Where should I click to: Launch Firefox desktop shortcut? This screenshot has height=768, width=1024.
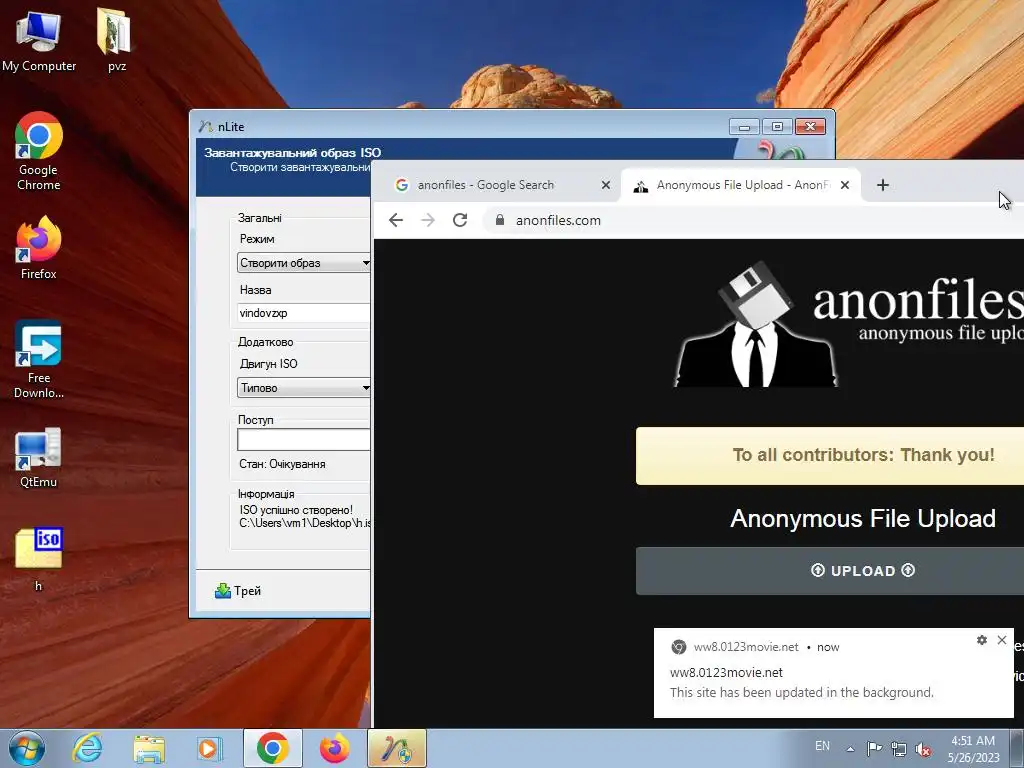tap(39, 248)
